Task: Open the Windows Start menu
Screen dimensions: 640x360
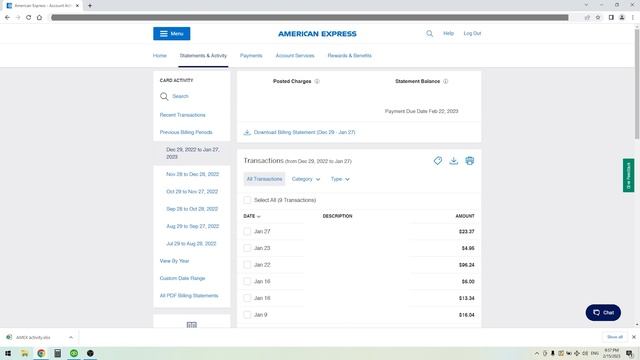Action: (x=8, y=353)
